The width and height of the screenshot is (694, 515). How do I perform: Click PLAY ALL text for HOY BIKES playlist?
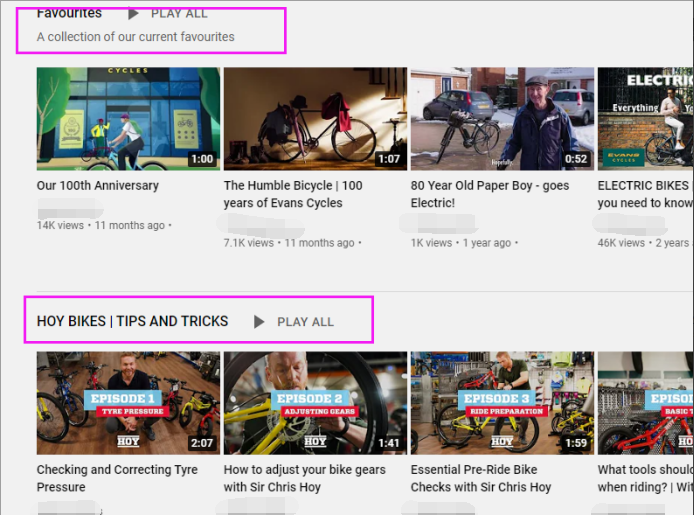coord(305,322)
